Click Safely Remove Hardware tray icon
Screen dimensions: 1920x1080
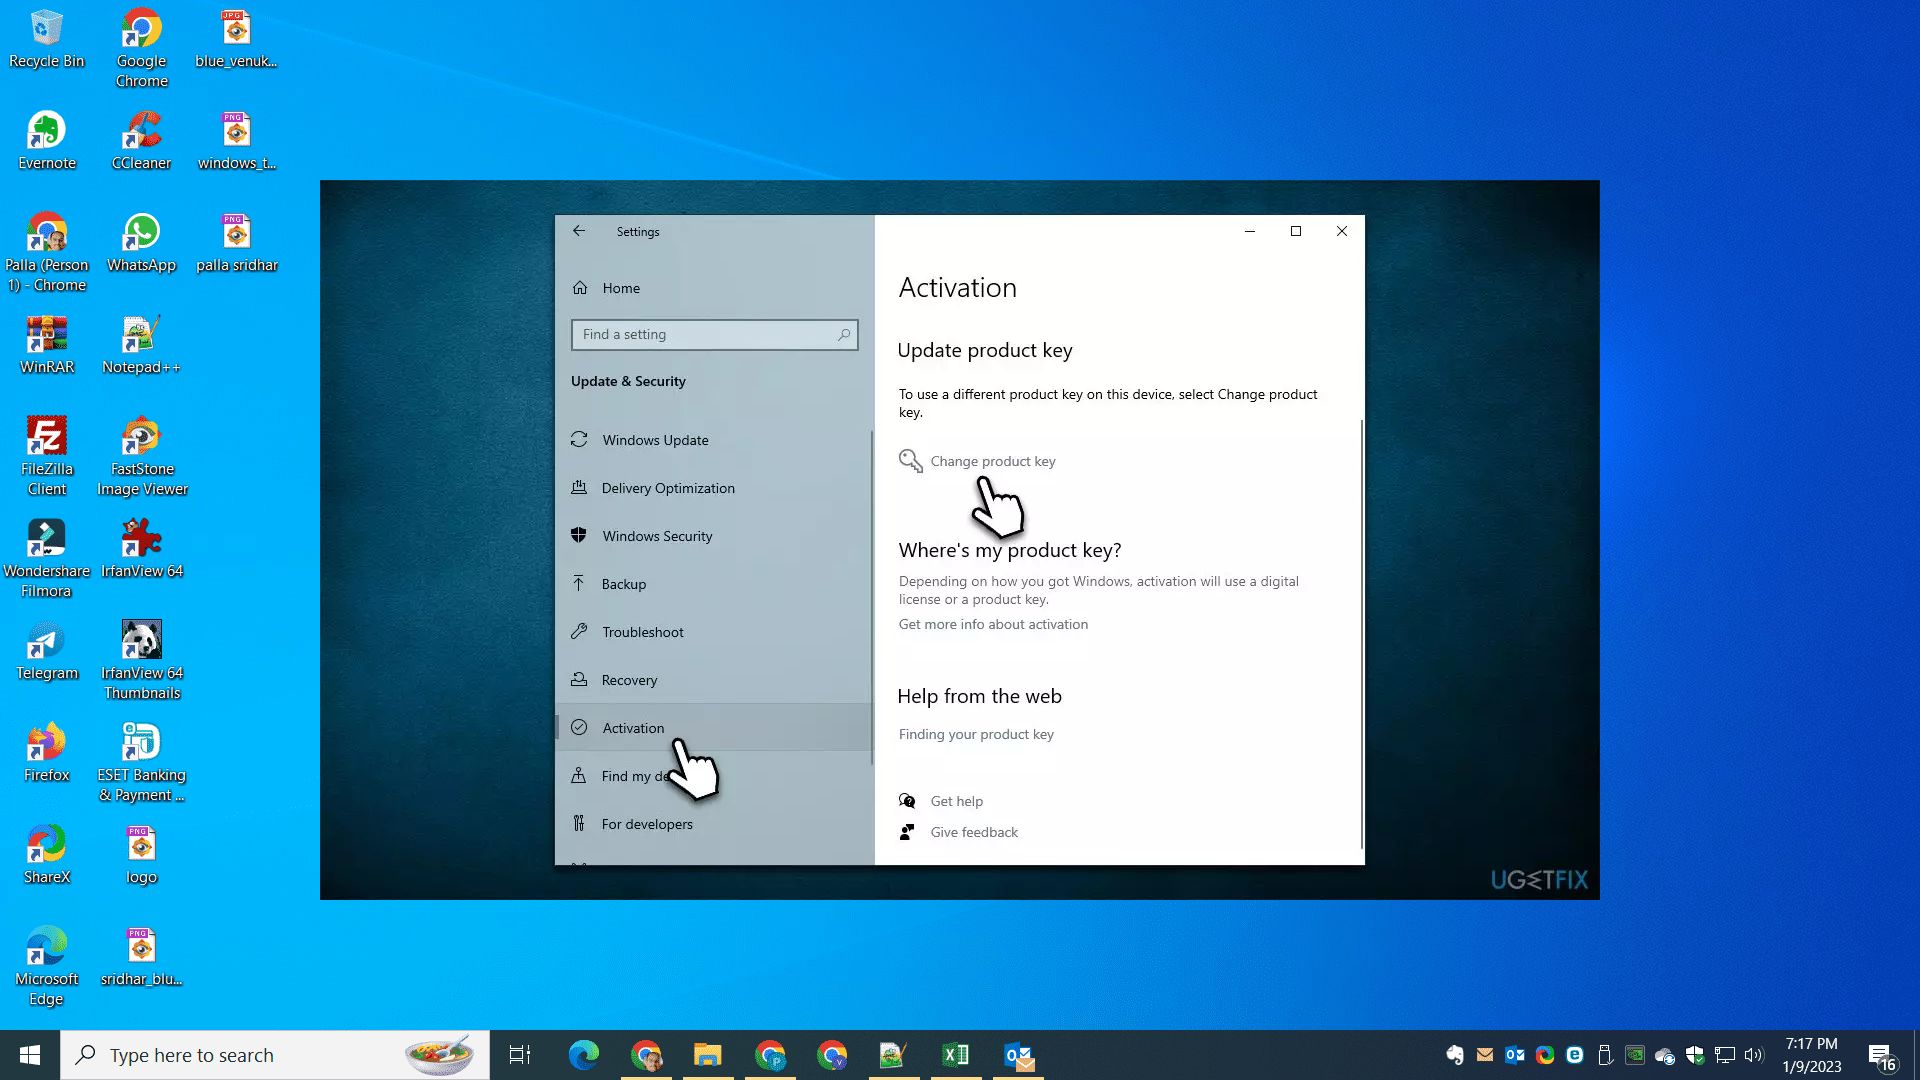[x=1605, y=1055]
